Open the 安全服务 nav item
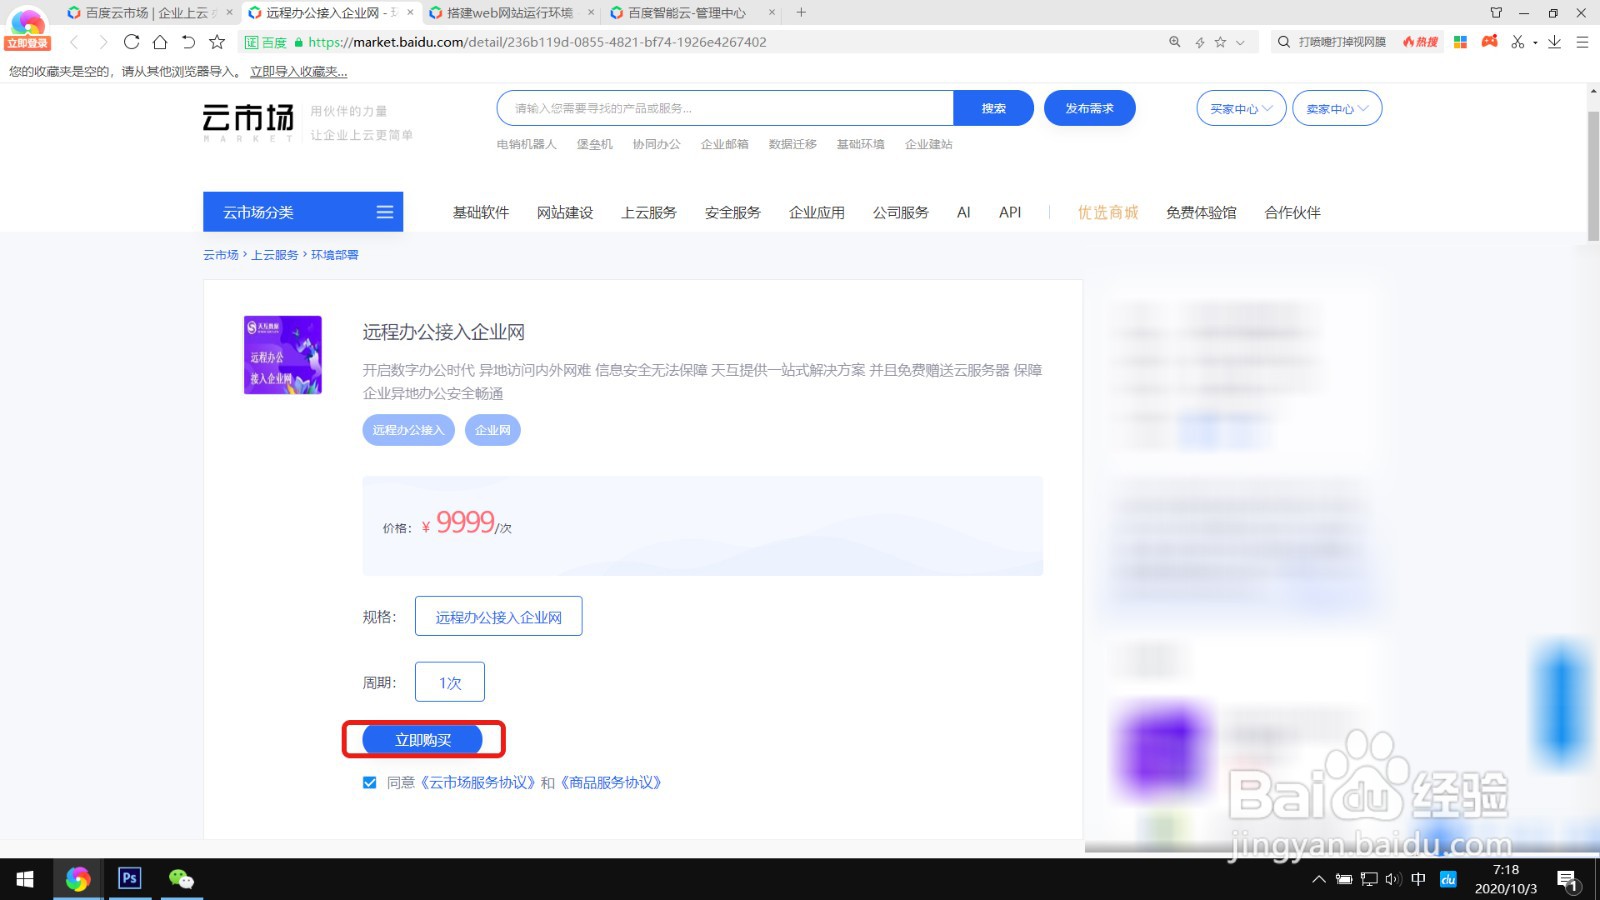 [733, 212]
